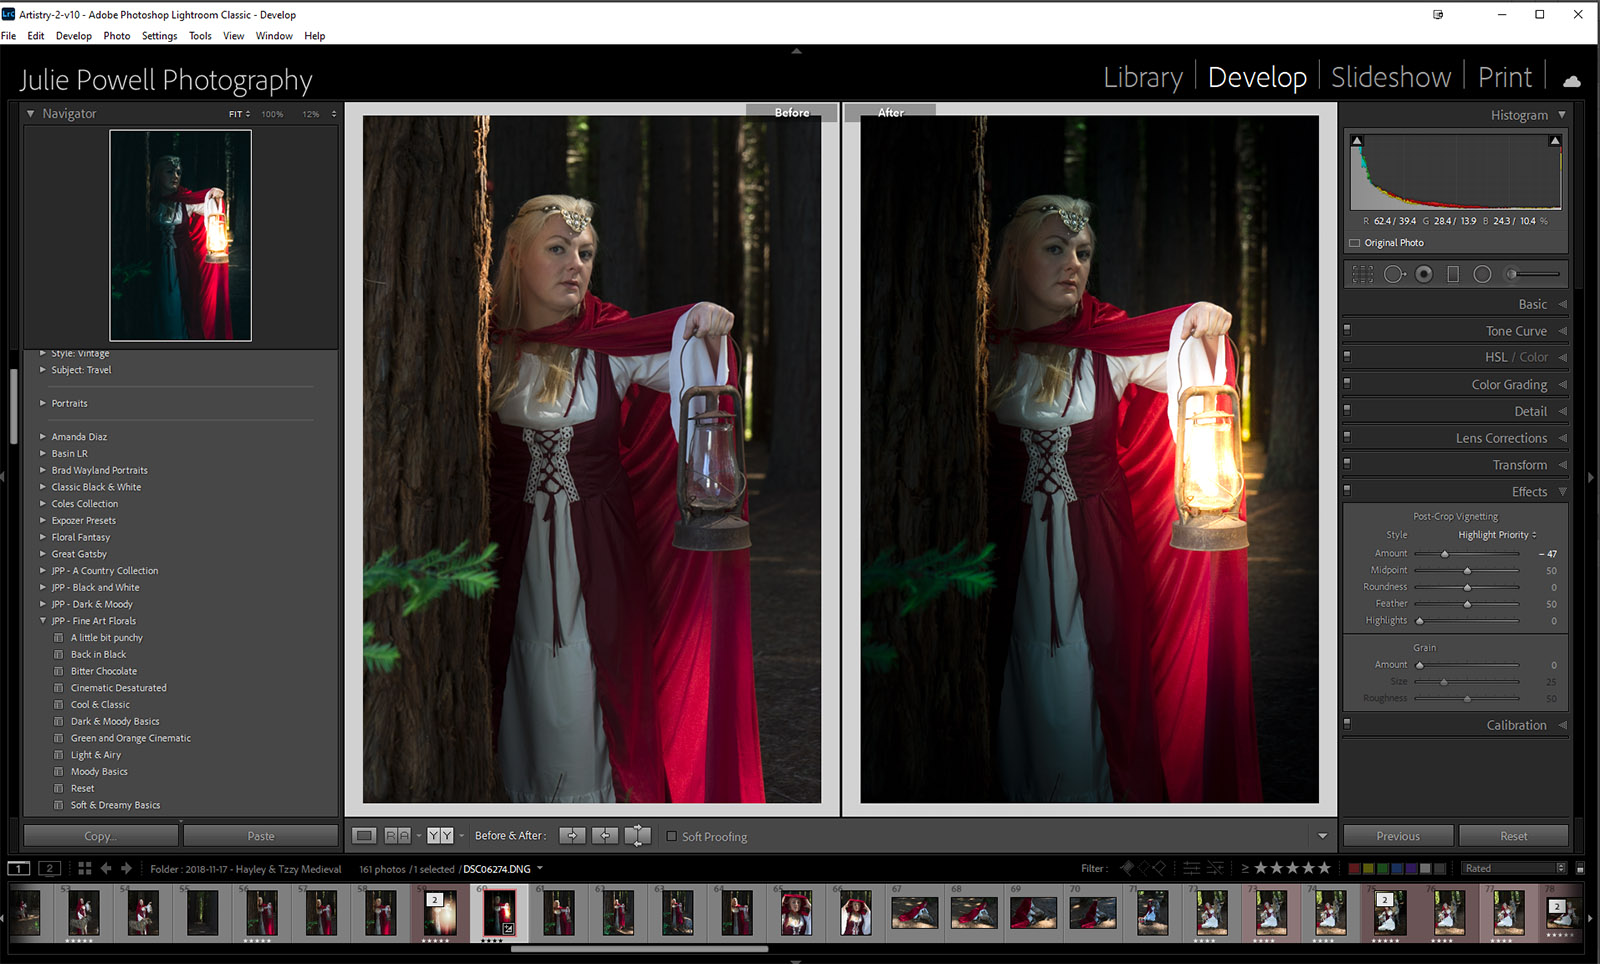
Task: Enable Soft Proofing checkbox
Action: (672, 837)
